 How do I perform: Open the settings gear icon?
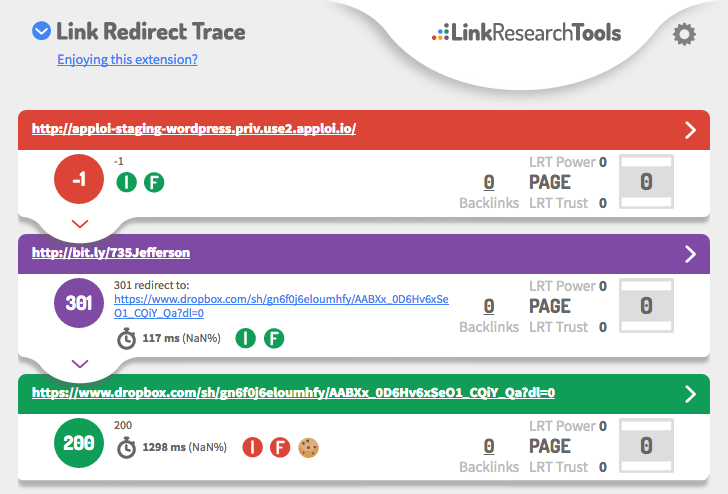click(684, 34)
